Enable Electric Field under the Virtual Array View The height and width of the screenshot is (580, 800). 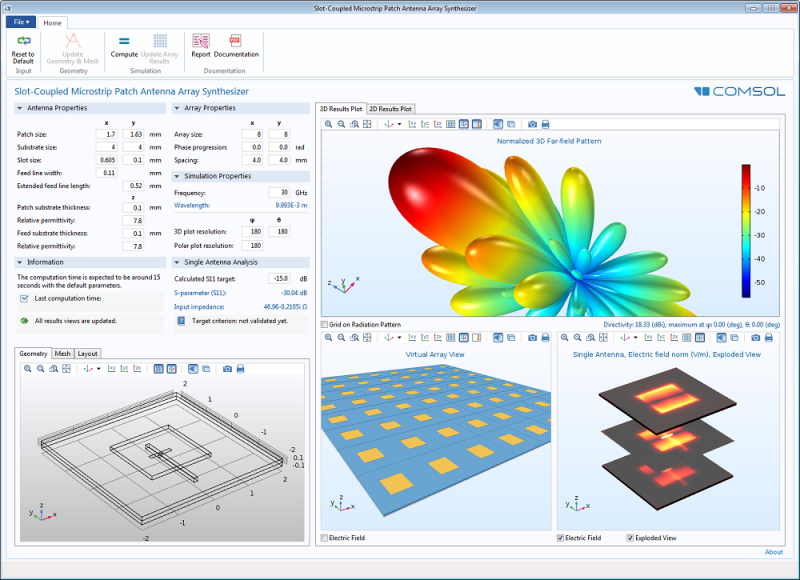coord(322,537)
